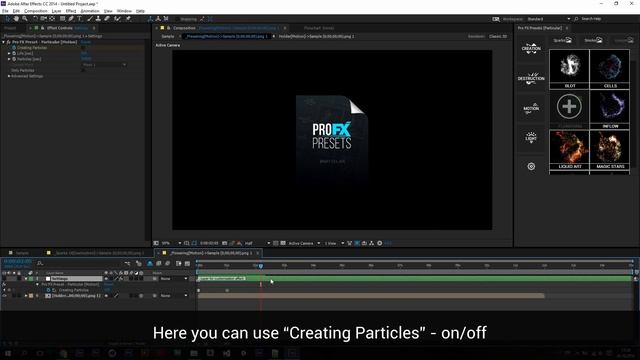The image size is (640, 360).
Task: Open the Motion presets category
Action: click(x=531, y=109)
